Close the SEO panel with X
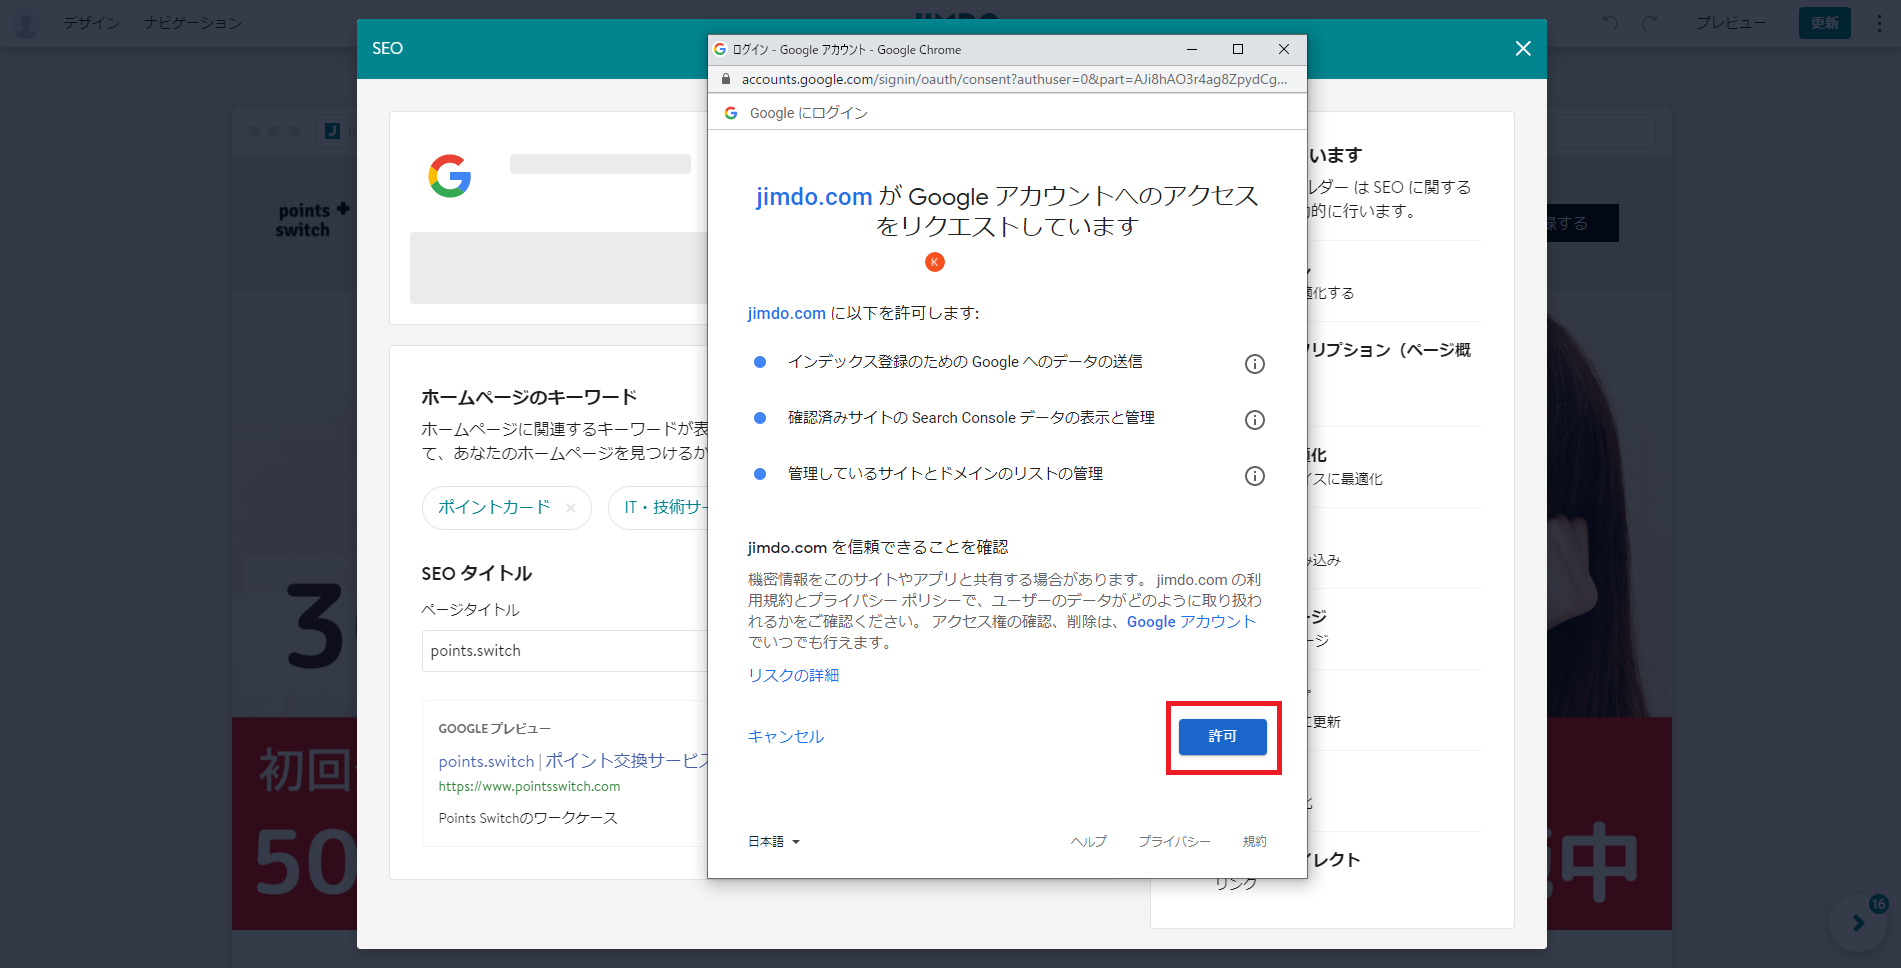Image resolution: width=1901 pixels, height=968 pixels. (x=1523, y=49)
